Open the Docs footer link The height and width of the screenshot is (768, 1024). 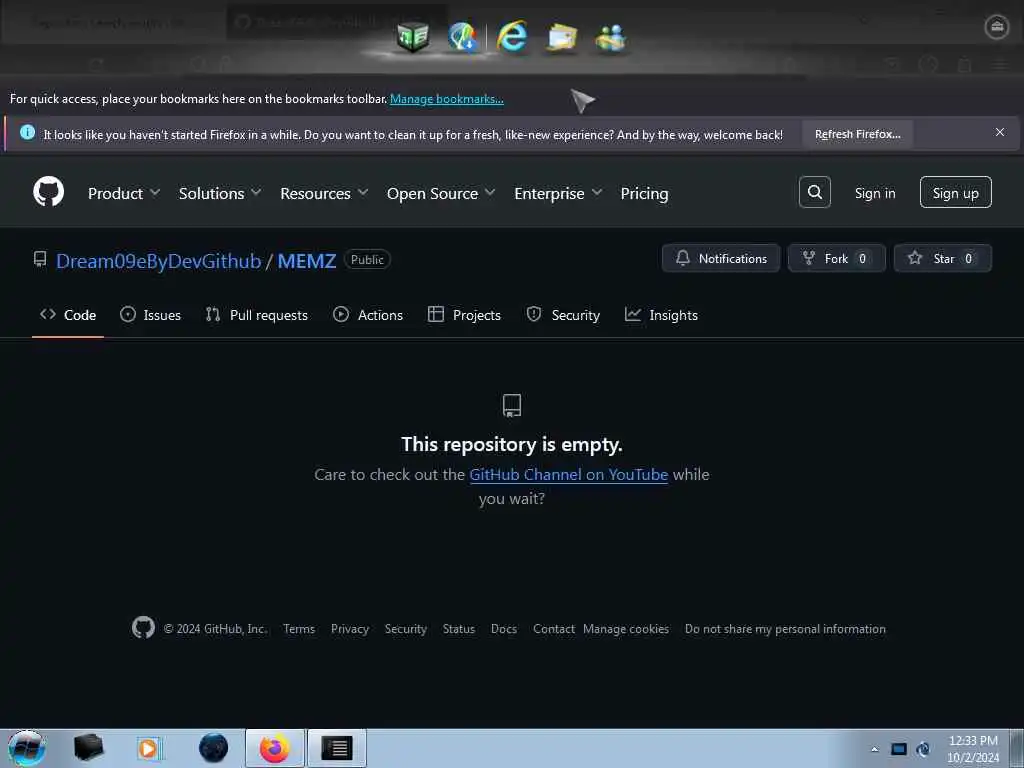[504, 628]
